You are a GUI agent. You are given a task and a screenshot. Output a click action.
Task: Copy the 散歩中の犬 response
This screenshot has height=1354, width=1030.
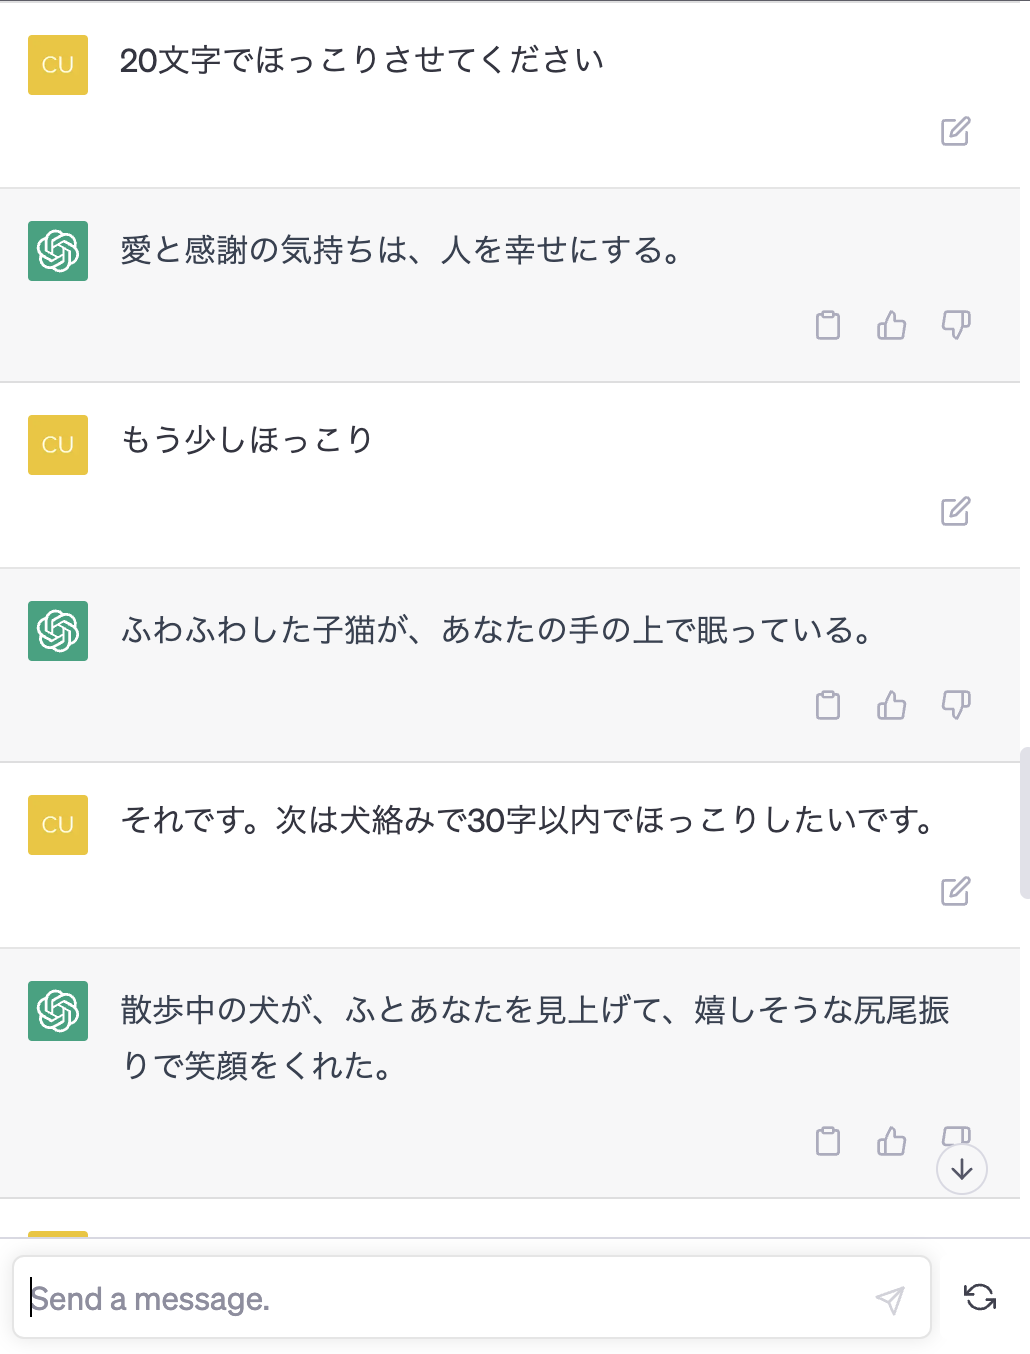(x=828, y=1141)
